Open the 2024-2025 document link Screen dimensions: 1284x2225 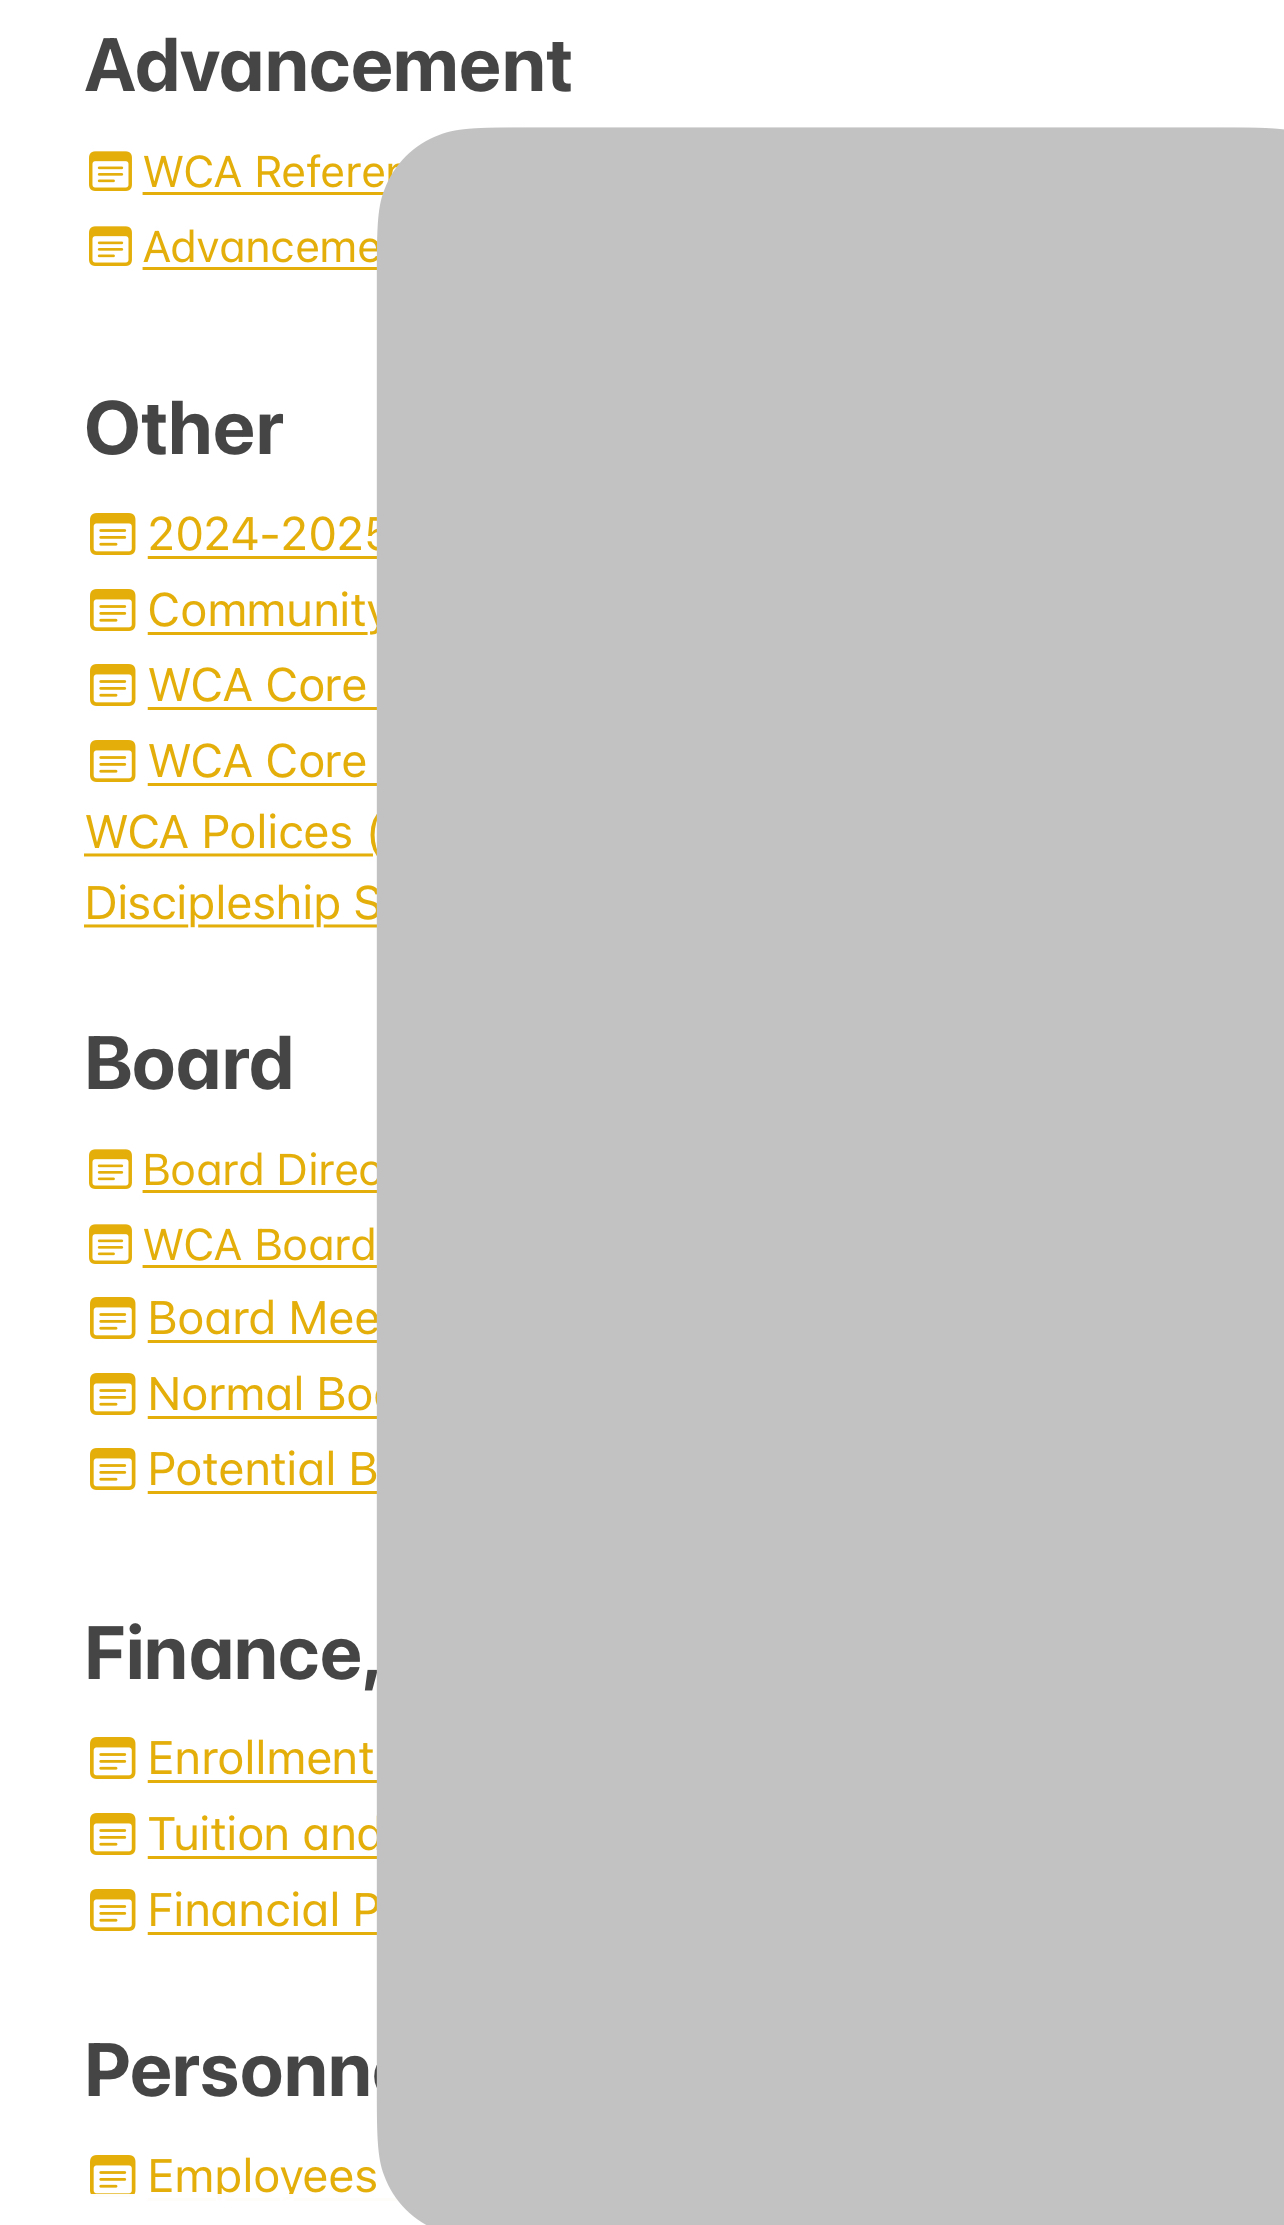(x=262, y=535)
